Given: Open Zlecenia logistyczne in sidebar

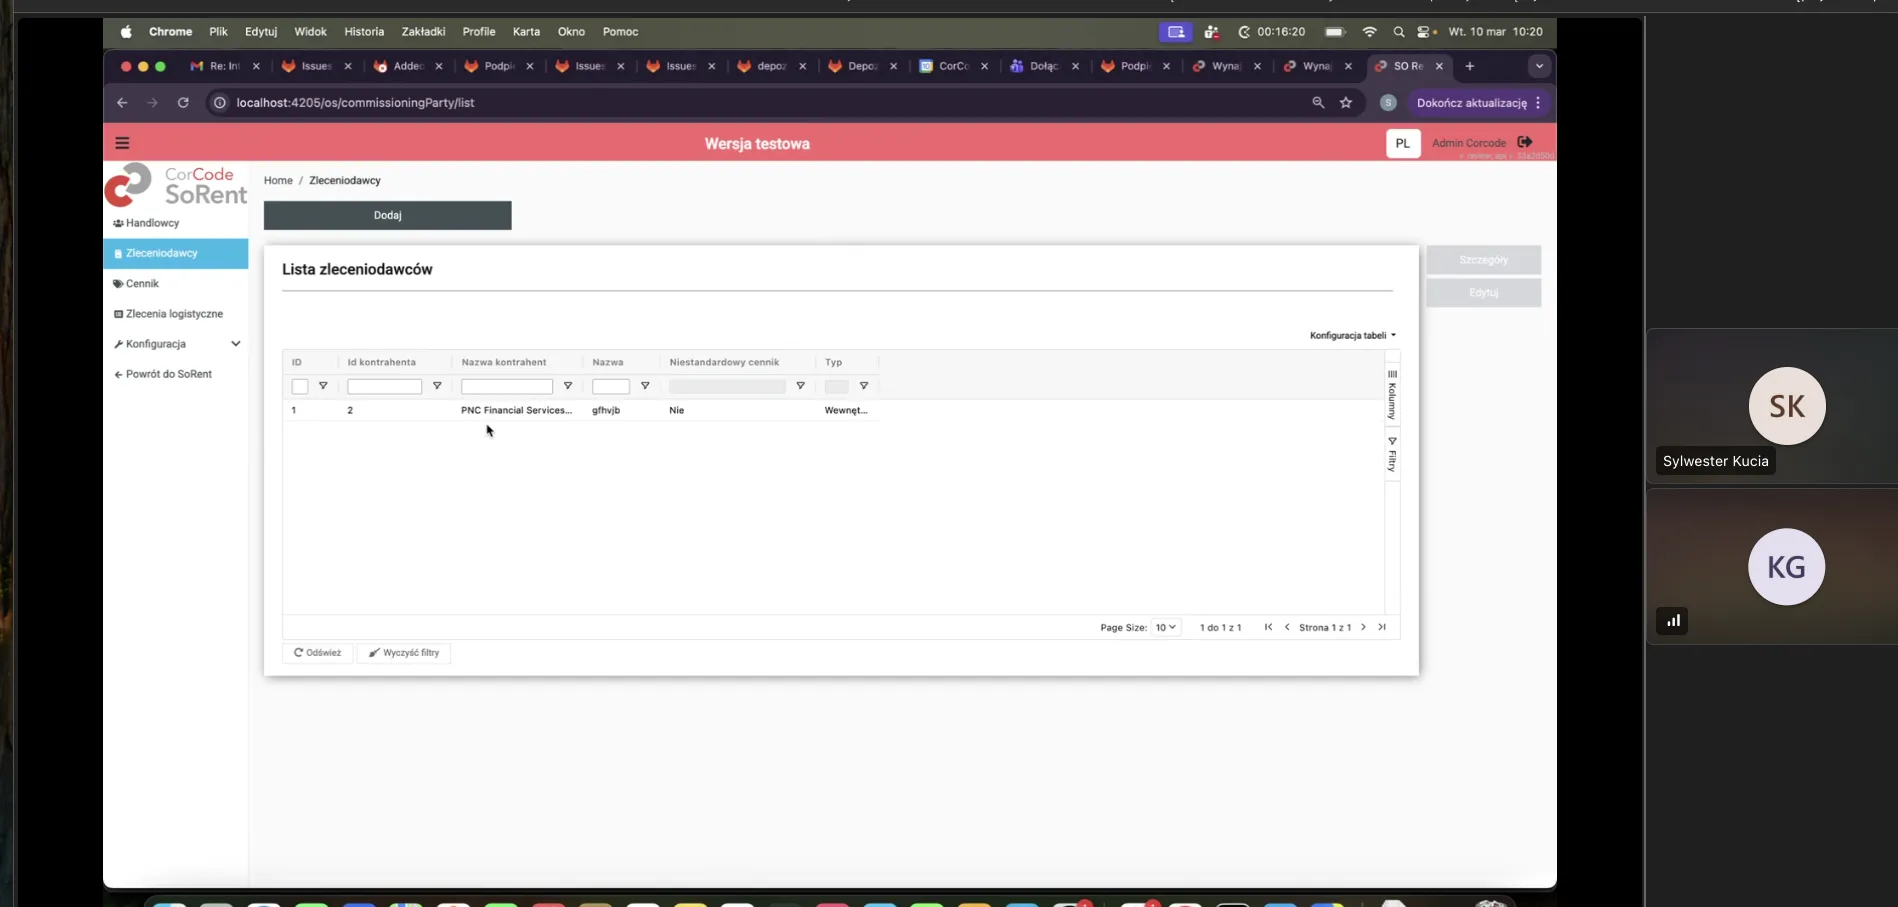Looking at the screenshot, I should tap(175, 313).
